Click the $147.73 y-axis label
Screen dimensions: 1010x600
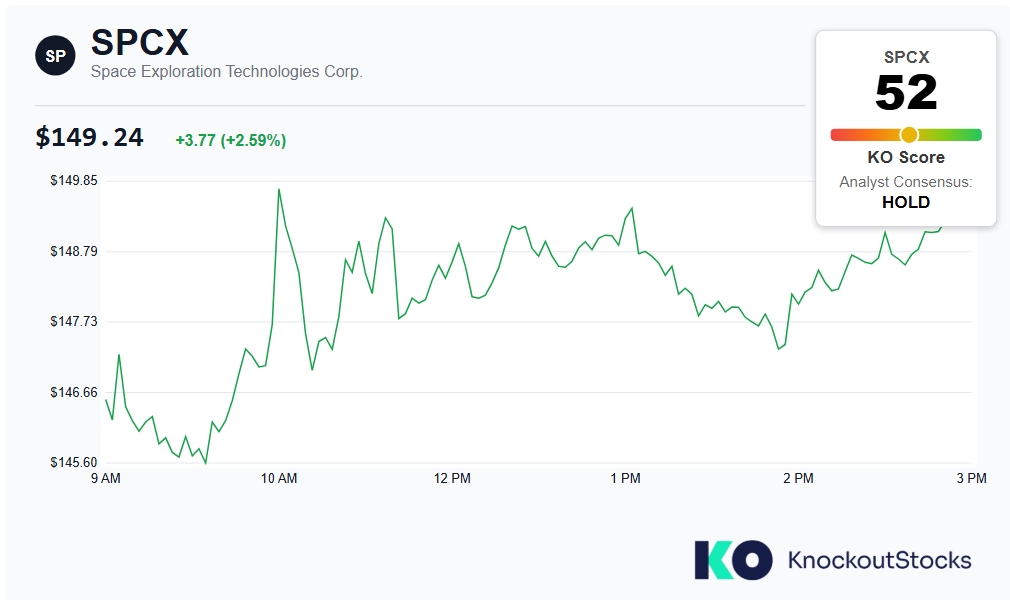tap(74, 322)
